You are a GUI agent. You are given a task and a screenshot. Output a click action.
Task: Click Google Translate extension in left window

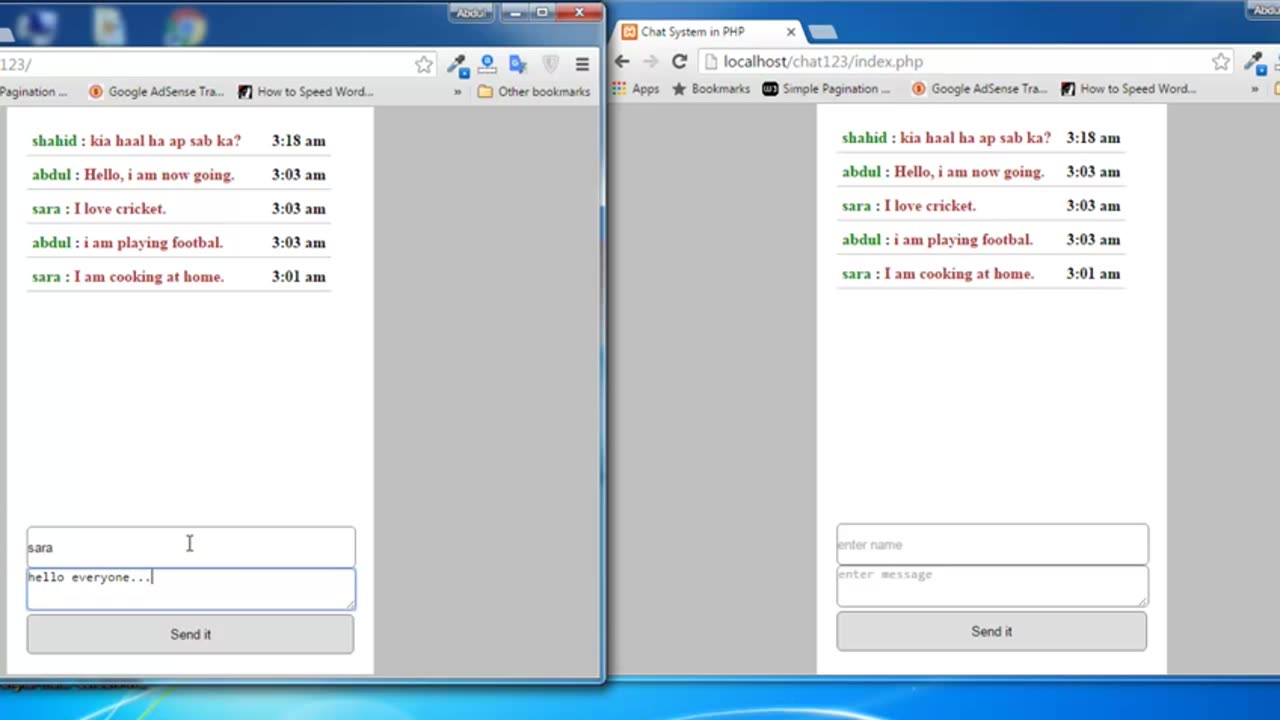pos(518,65)
